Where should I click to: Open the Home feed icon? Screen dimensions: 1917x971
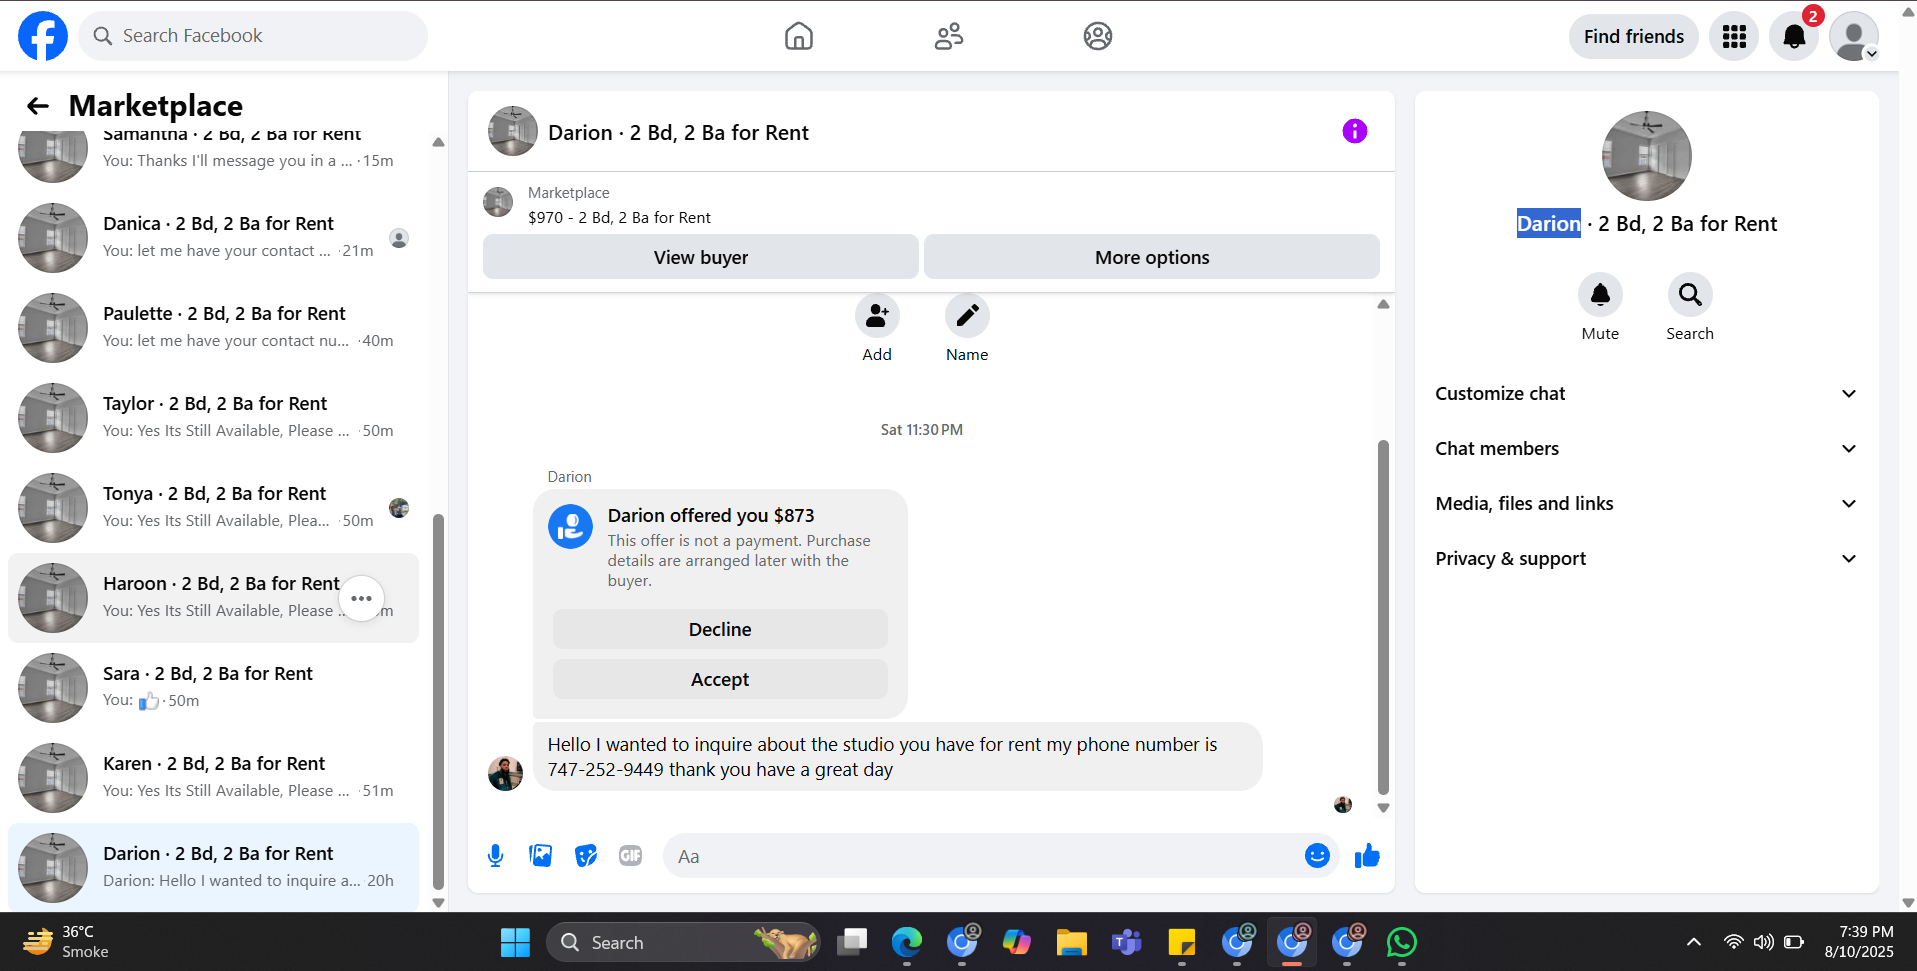coord(798,36)
